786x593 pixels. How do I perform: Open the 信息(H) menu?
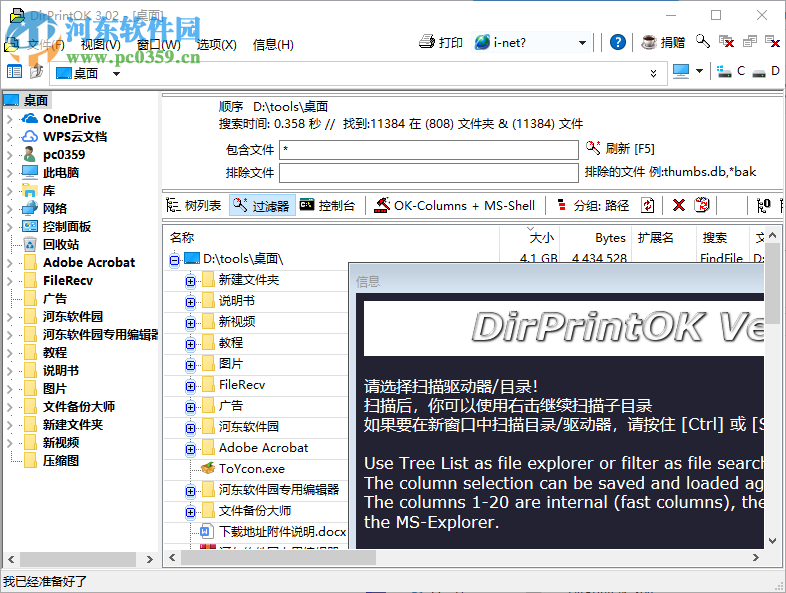point(273,45)
